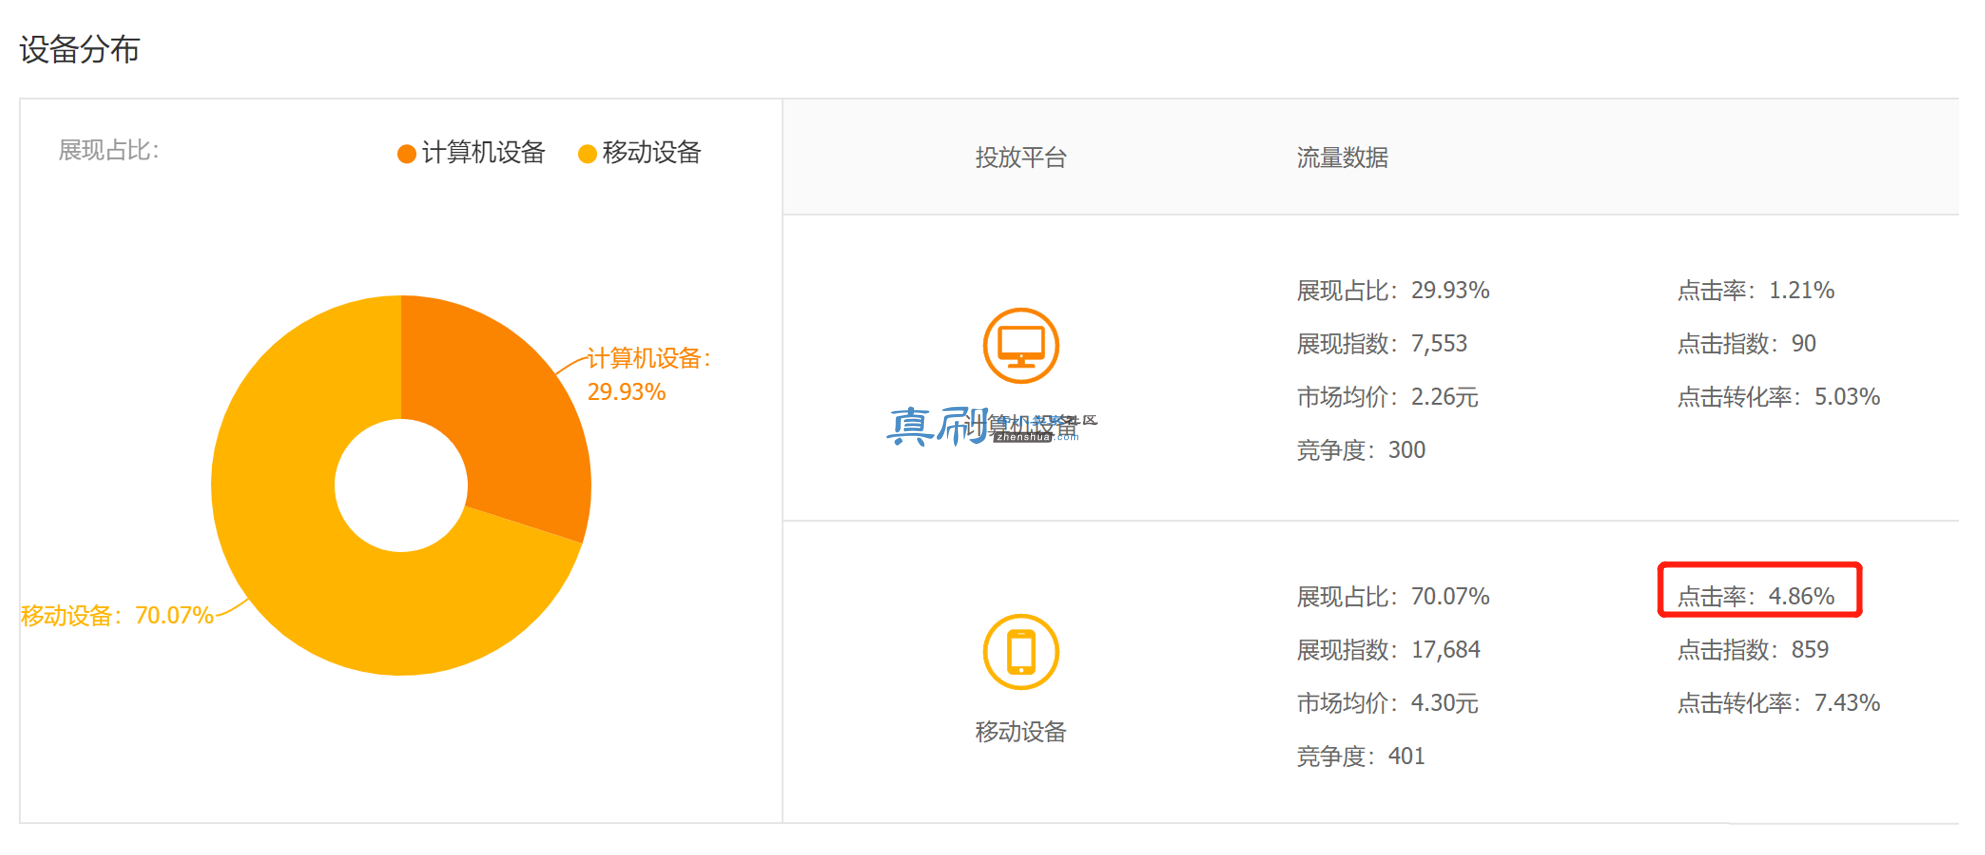The width and height of the screenshot is (1985, 855).
Task: Click the mobile 竞争度 401 entry
Action: (1361, 756)
